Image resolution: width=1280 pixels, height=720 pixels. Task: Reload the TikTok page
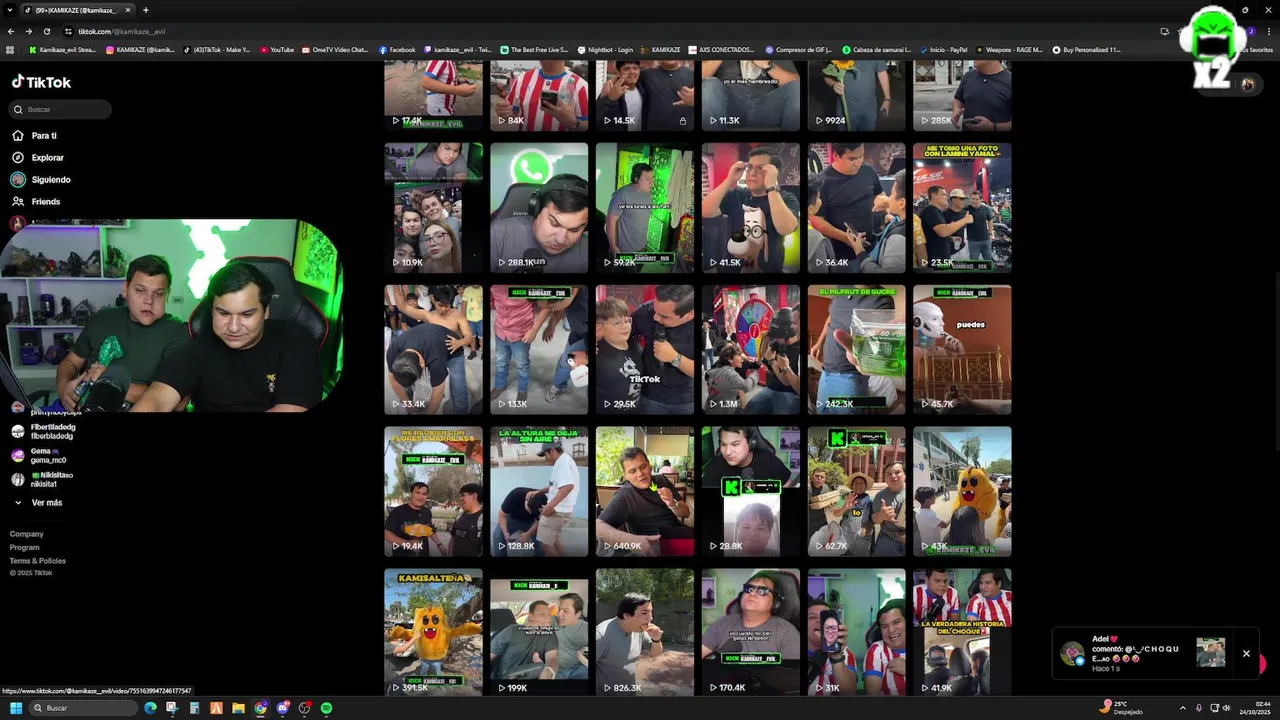pyautogui.click(x=46, y=31)
